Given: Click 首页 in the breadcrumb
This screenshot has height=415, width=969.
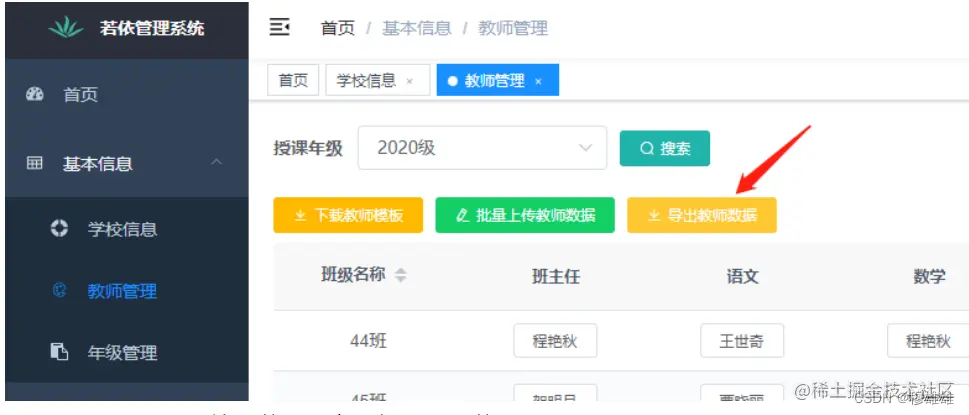Looking at the screenshot, I should pos(337,28).
